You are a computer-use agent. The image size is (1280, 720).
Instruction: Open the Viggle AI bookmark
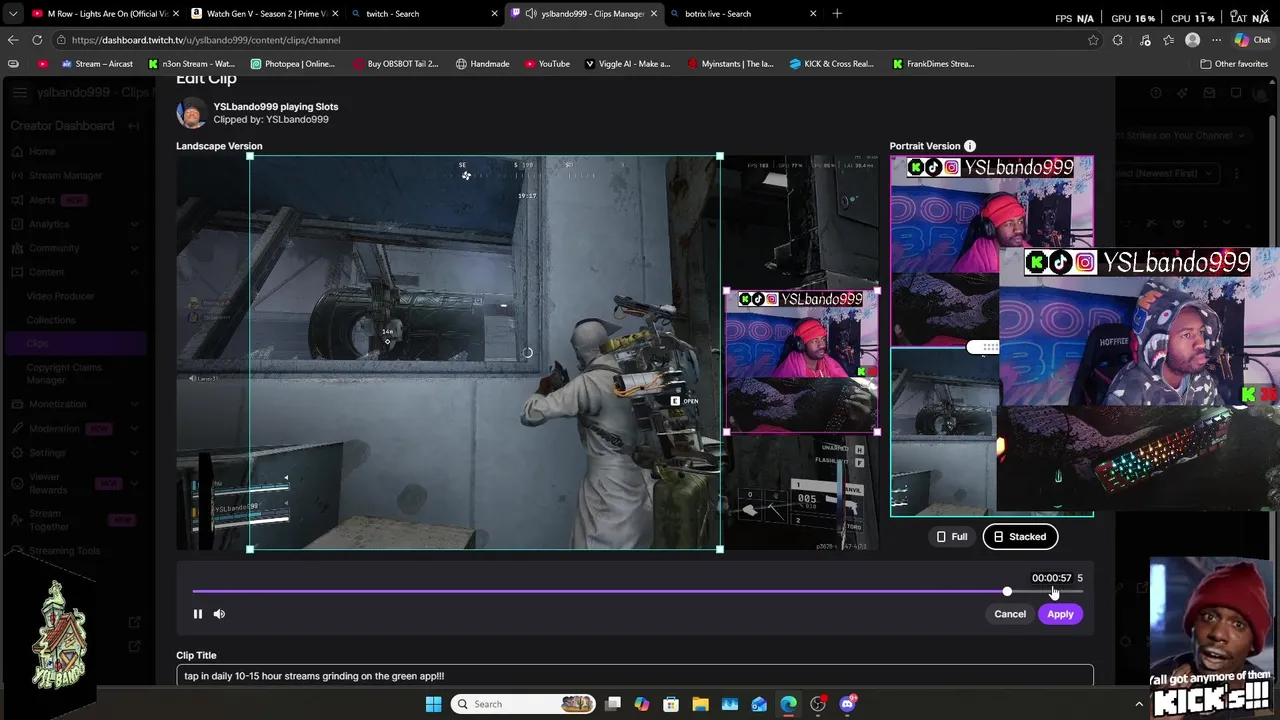(x=628, y=64)
